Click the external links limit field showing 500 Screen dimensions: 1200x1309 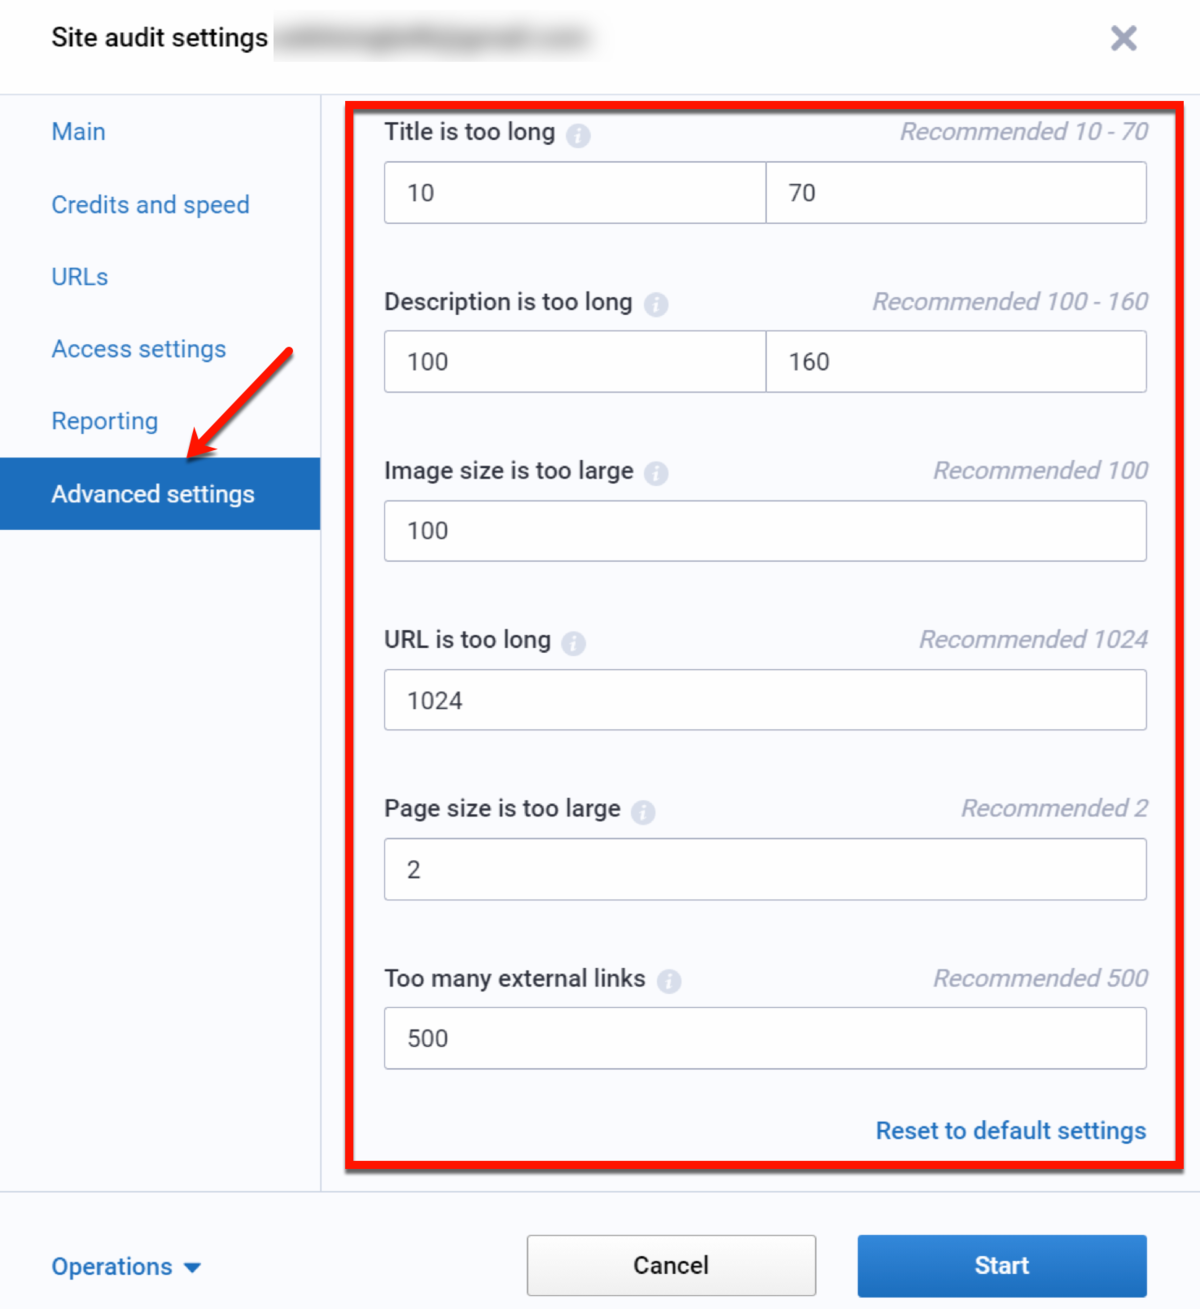pos(764,1038)
